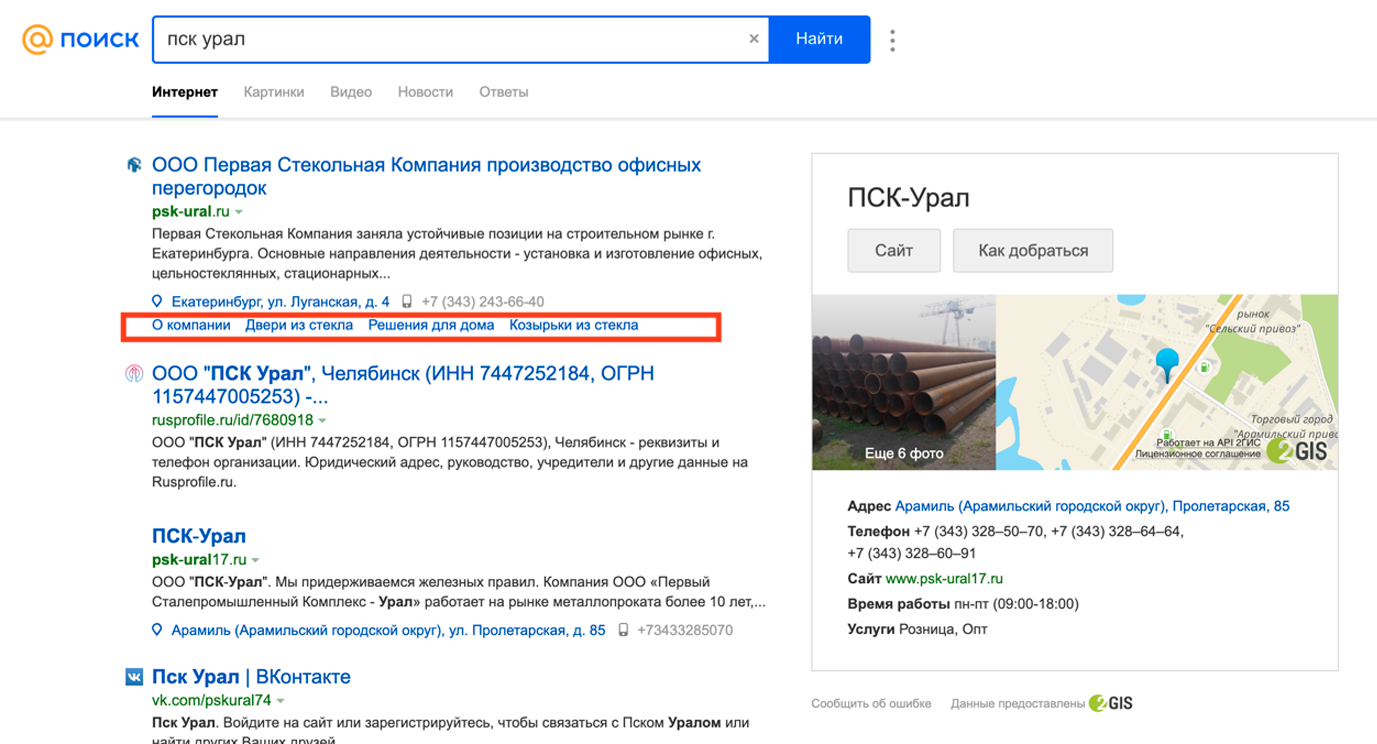
Task: Clear the search field with the X icon
Action: (x=754, y=40)
